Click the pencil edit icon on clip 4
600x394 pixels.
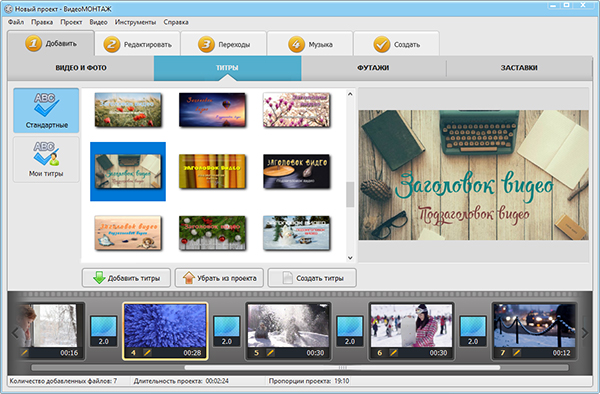pos(147,352)
